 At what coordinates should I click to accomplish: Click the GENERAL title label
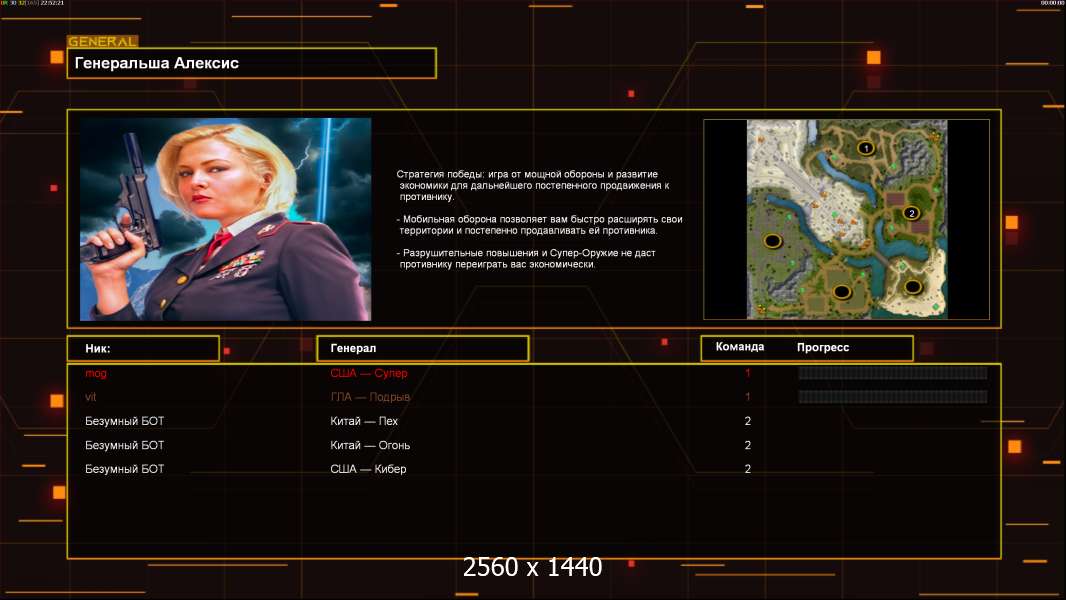coord(103,41)
